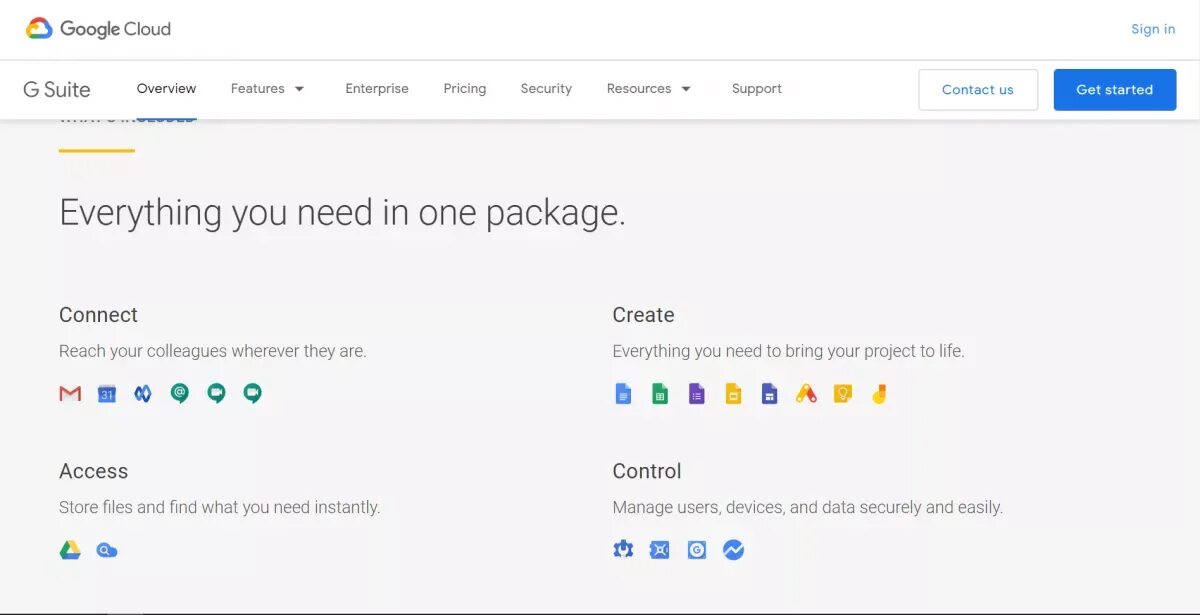Open the Google Drive icon under Access
Image resolution: width=1200 pixels, height=615 pixels.
pyautogui.click(x=69, y=549)
